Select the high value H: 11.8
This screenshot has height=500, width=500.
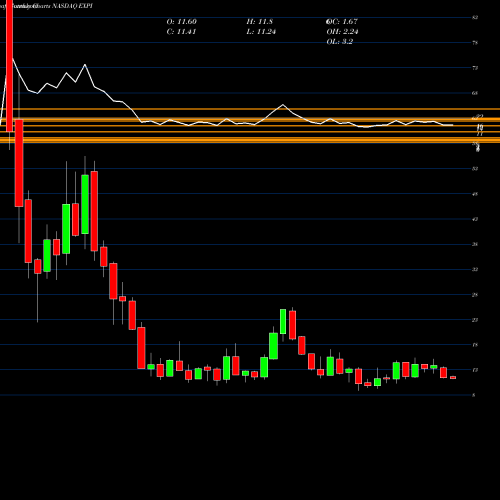coord(260,22)
